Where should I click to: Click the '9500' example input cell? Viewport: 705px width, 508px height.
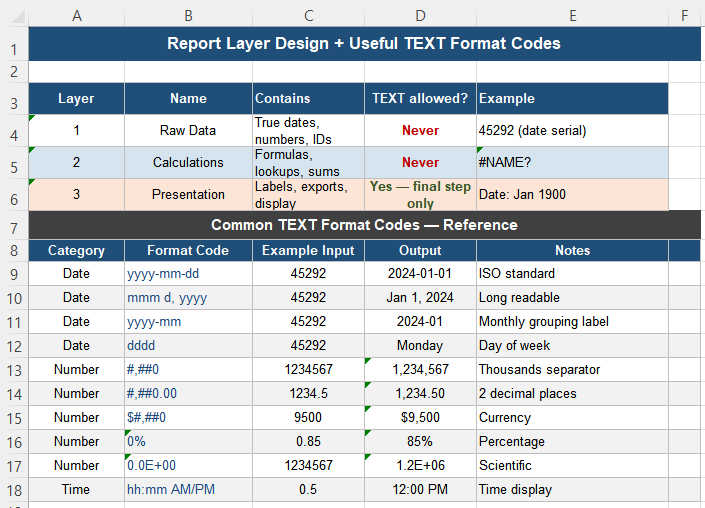pos(308,418)
